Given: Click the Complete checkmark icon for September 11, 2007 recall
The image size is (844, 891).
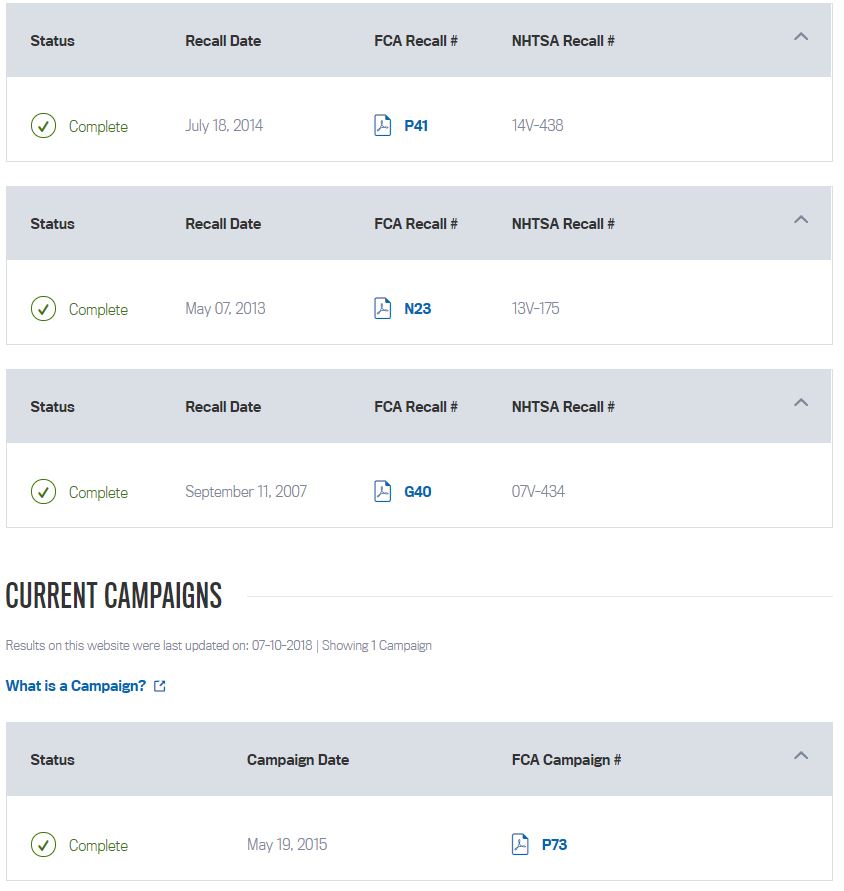Looking at the screenshot, I should point(43,492).
